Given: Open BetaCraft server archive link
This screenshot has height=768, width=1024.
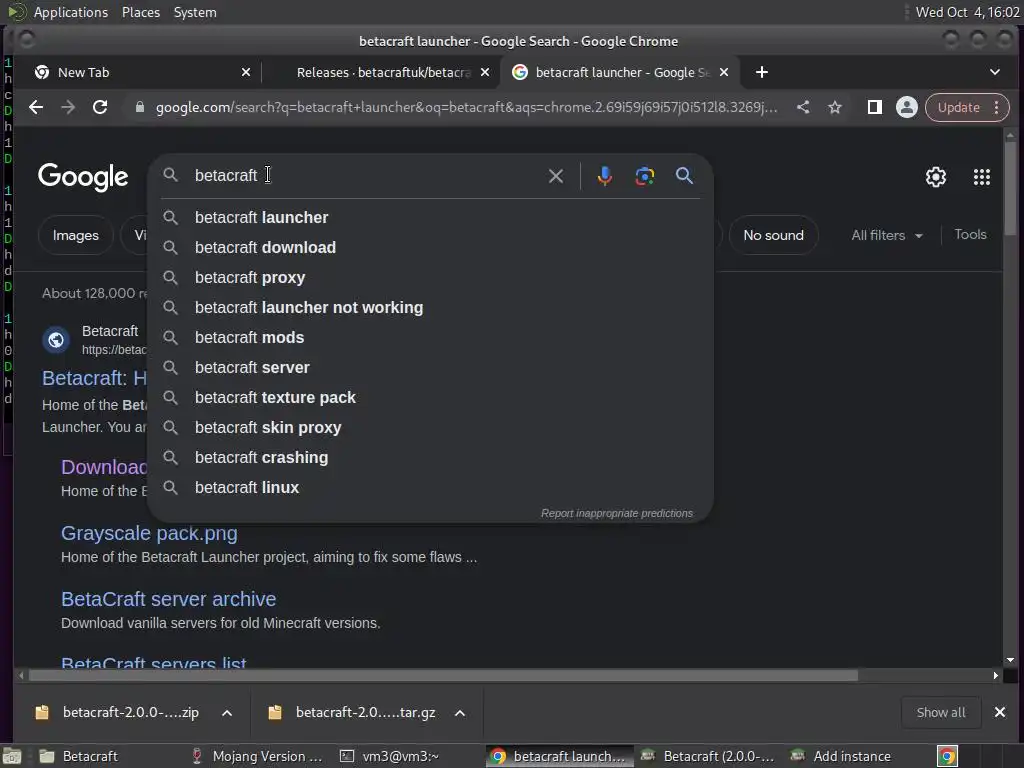Looking at the screenshot, I should click(168, 600).
